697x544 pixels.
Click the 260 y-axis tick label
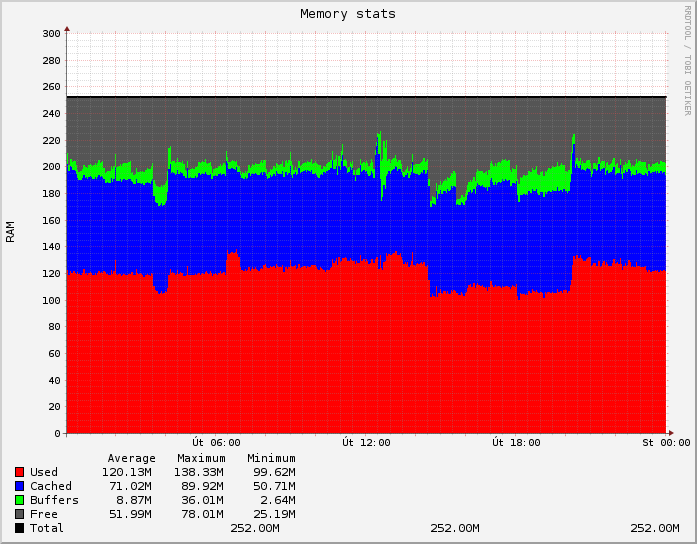click(x=52, y=87)
